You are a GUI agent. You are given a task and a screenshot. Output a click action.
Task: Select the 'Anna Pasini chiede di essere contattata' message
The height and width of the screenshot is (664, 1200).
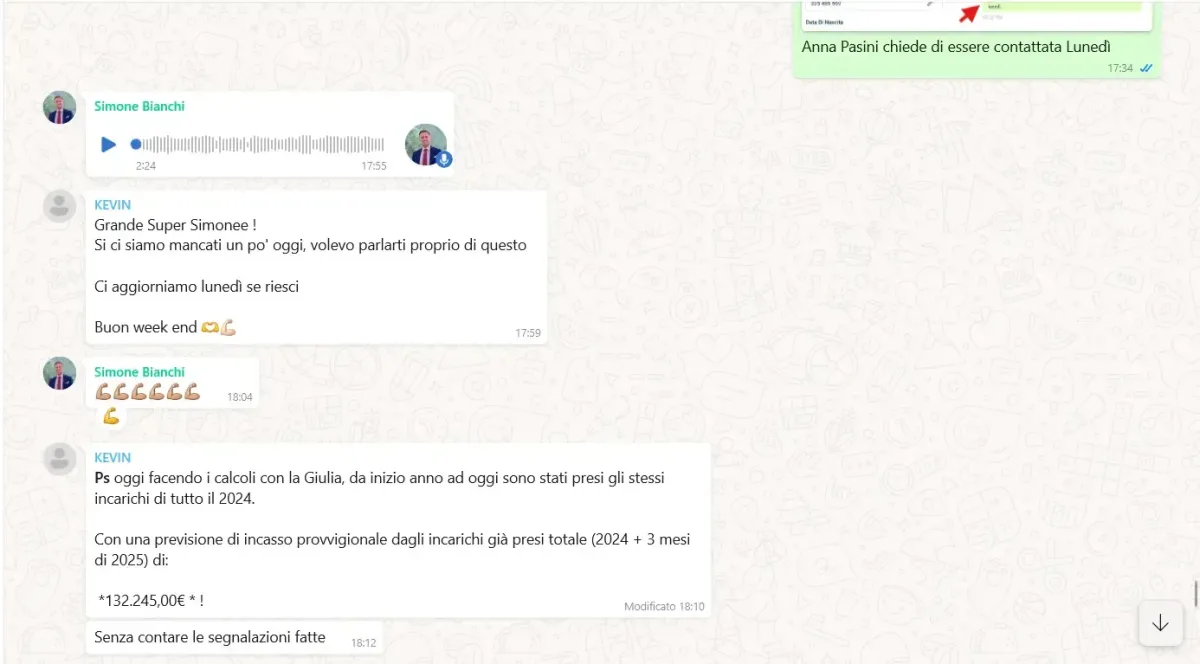click(977, 47)
